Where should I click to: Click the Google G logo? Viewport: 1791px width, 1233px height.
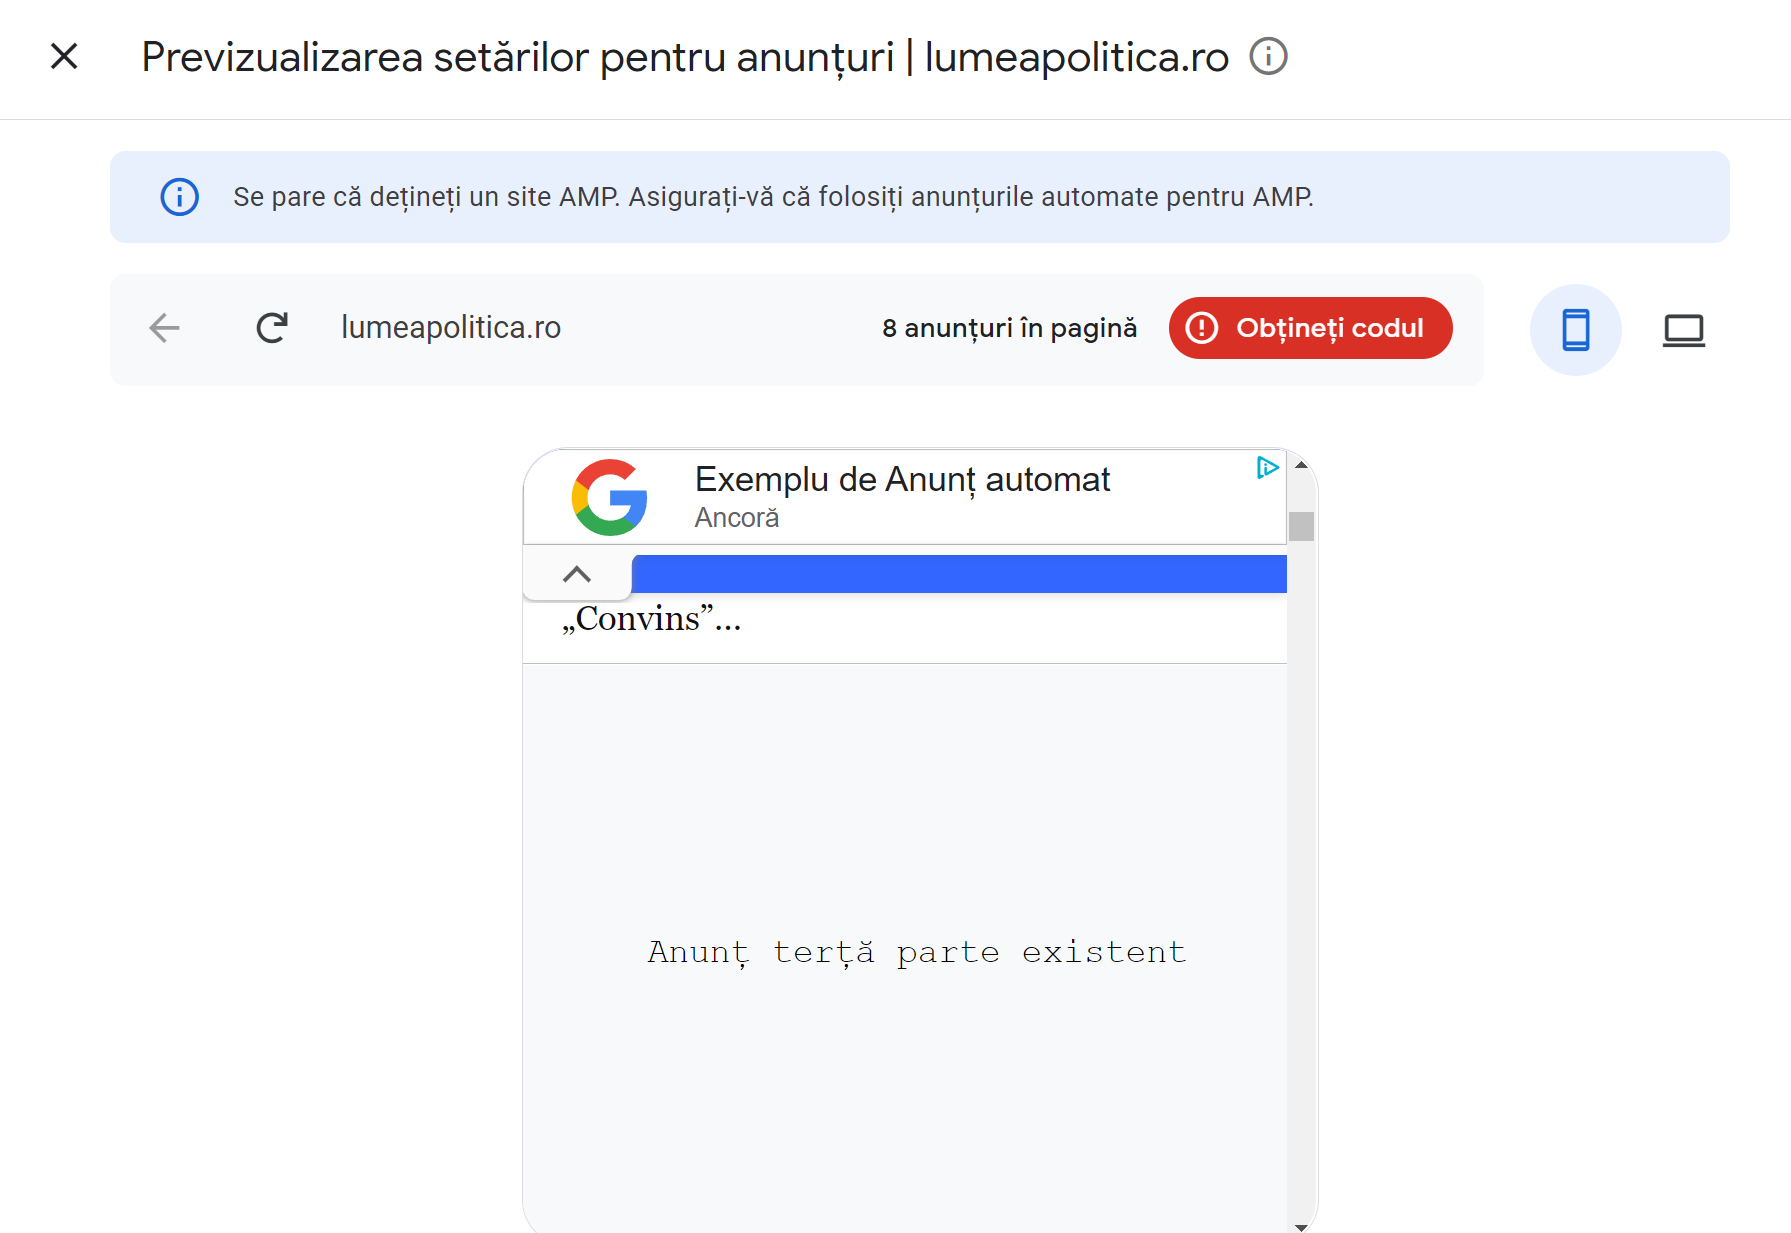click(610, 497)
